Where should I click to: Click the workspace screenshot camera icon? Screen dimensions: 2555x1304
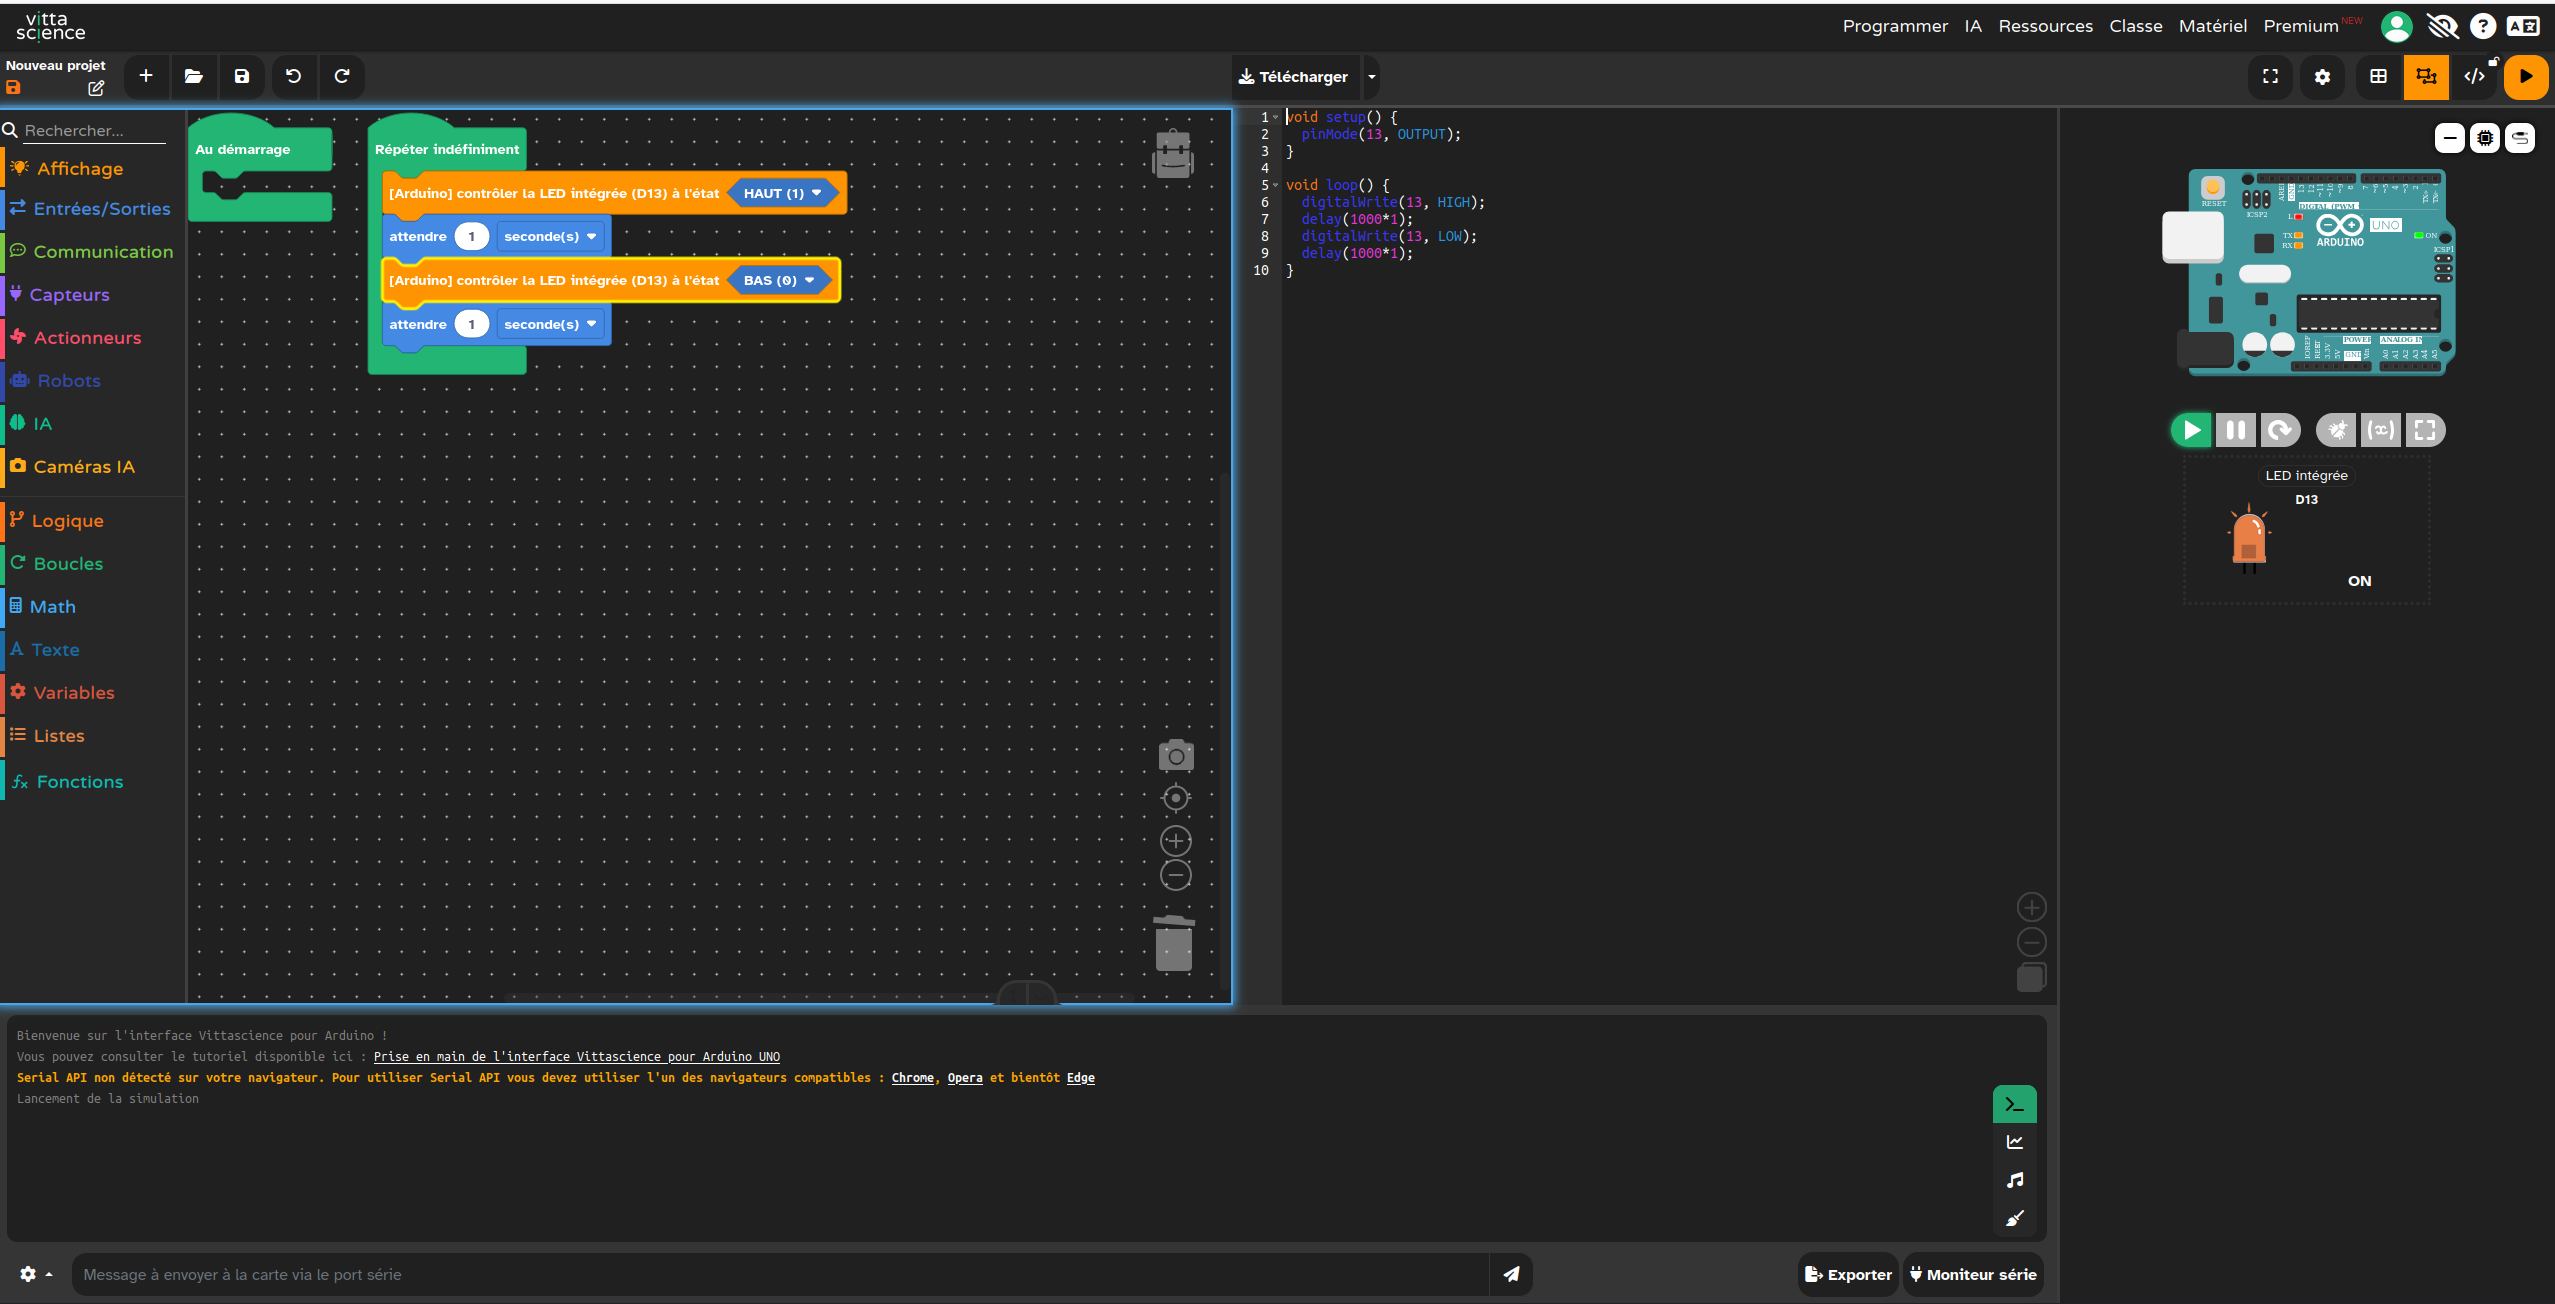[1175, 756]
